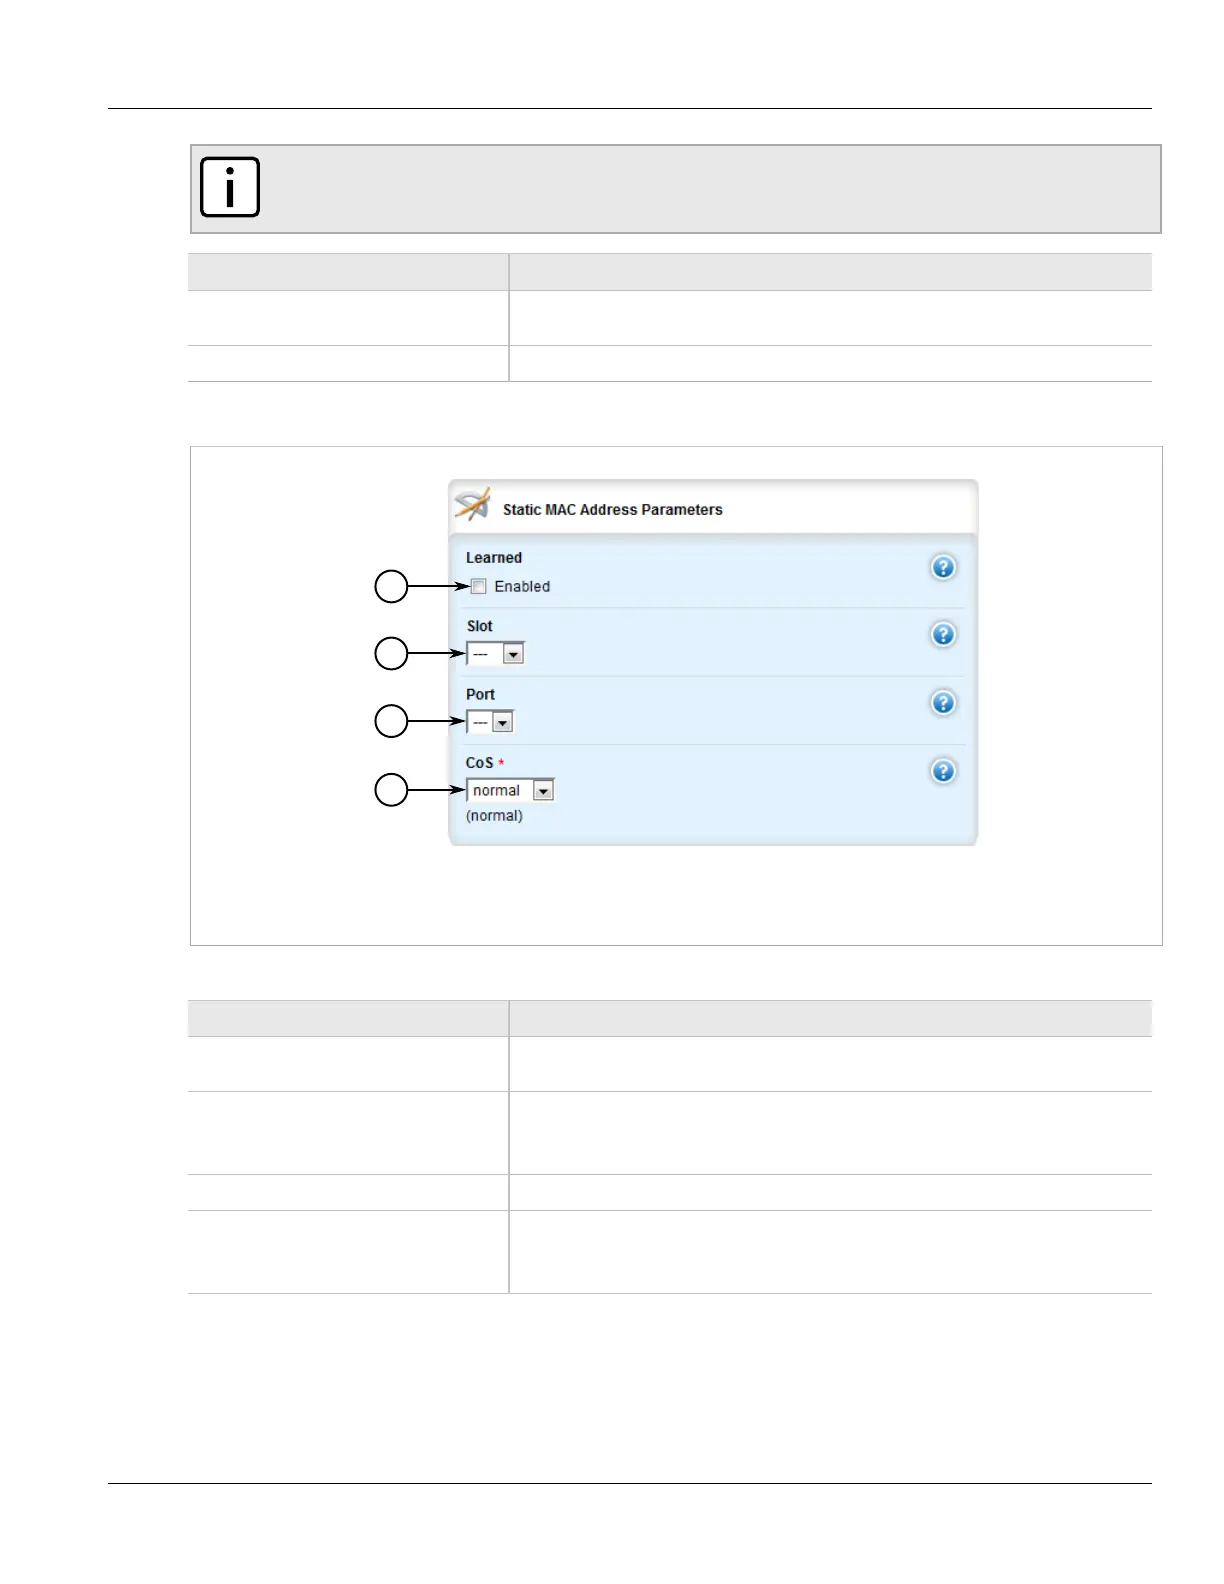
Task: Click the Slot field label
Action: [480, 626]
